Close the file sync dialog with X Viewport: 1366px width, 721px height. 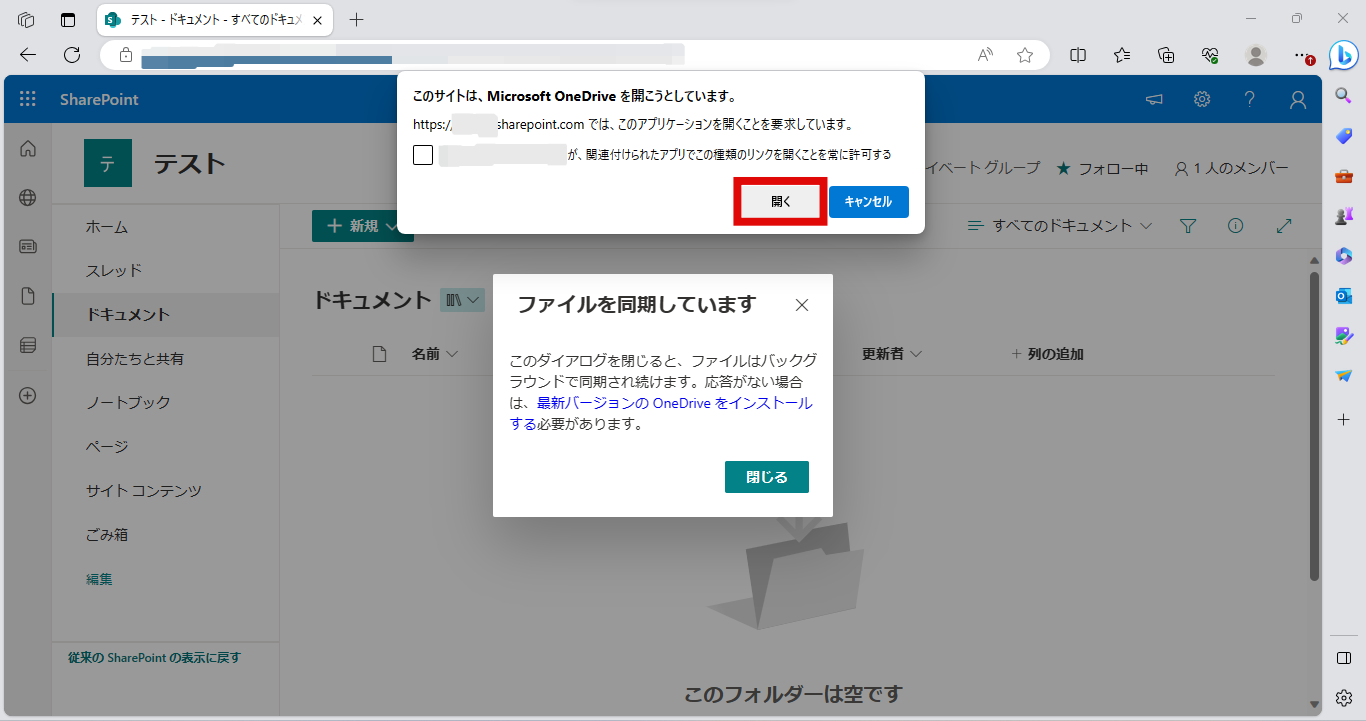tap(801, 305)
